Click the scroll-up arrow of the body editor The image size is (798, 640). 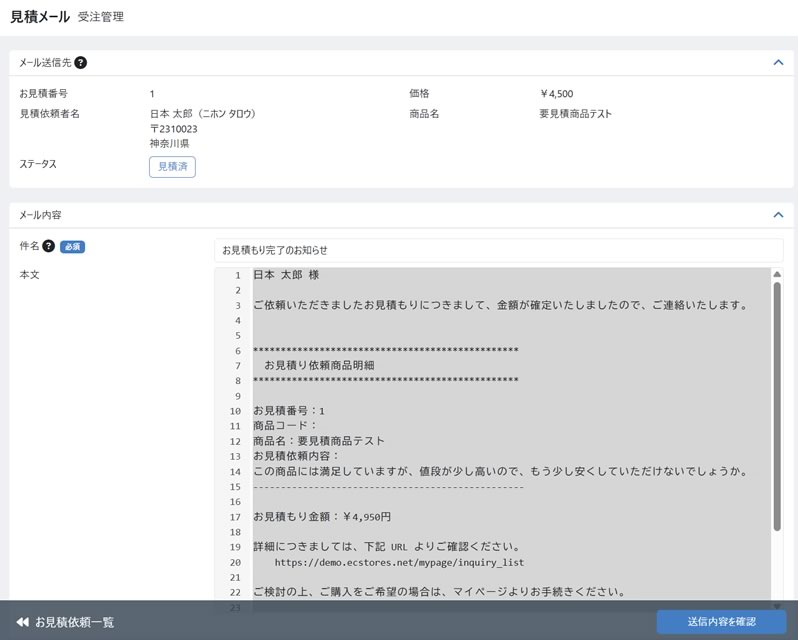(777, 274)
